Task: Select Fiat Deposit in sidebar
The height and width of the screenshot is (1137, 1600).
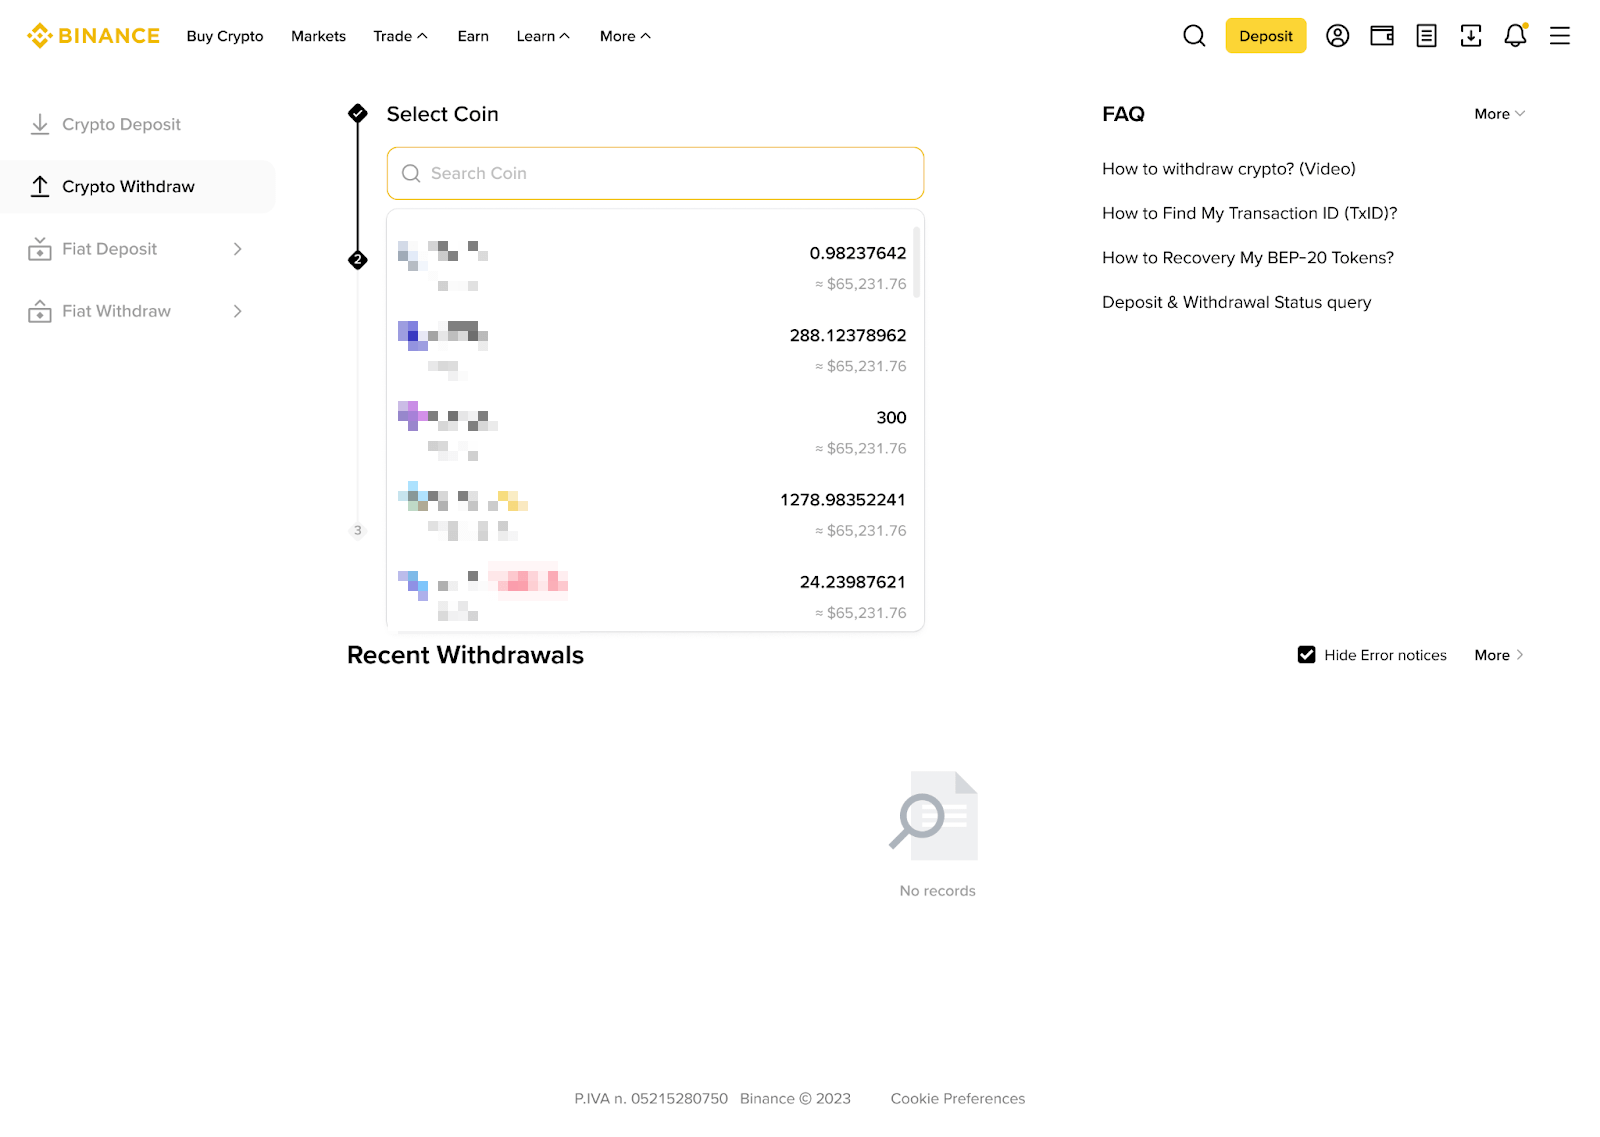Action: point(138,249)
